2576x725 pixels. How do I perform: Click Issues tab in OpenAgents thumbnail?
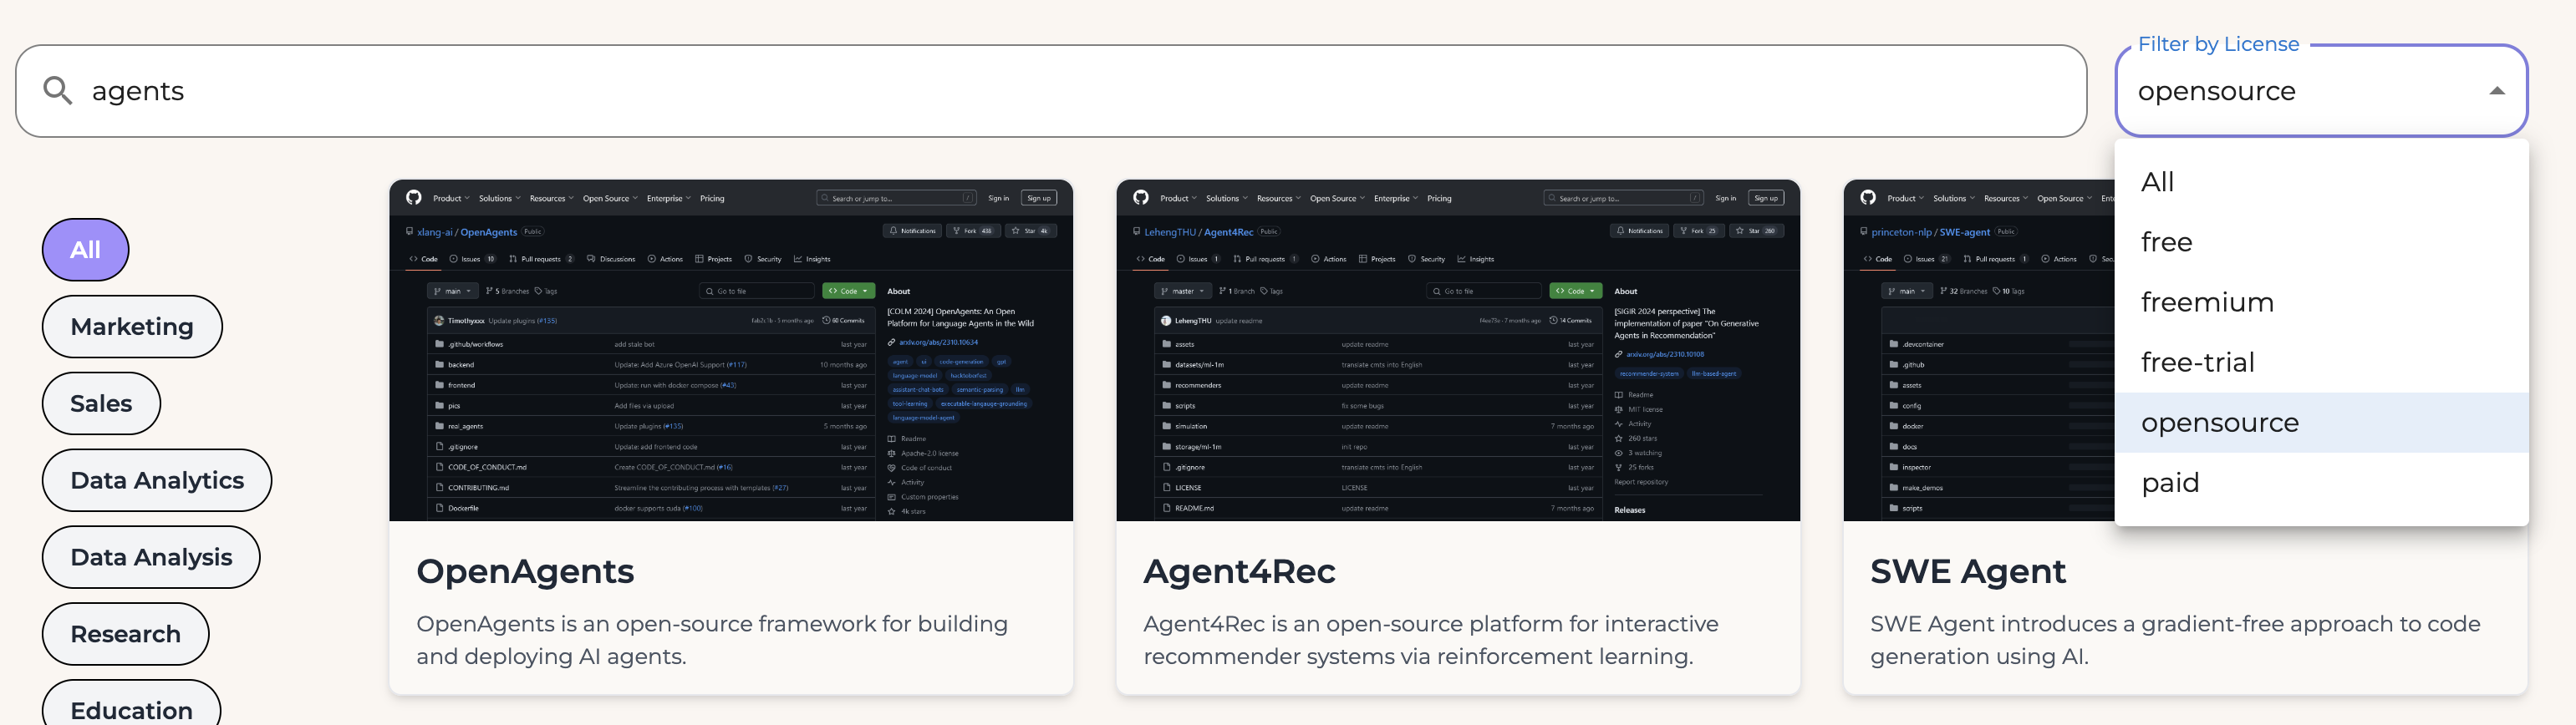click(x=473, y=259)
